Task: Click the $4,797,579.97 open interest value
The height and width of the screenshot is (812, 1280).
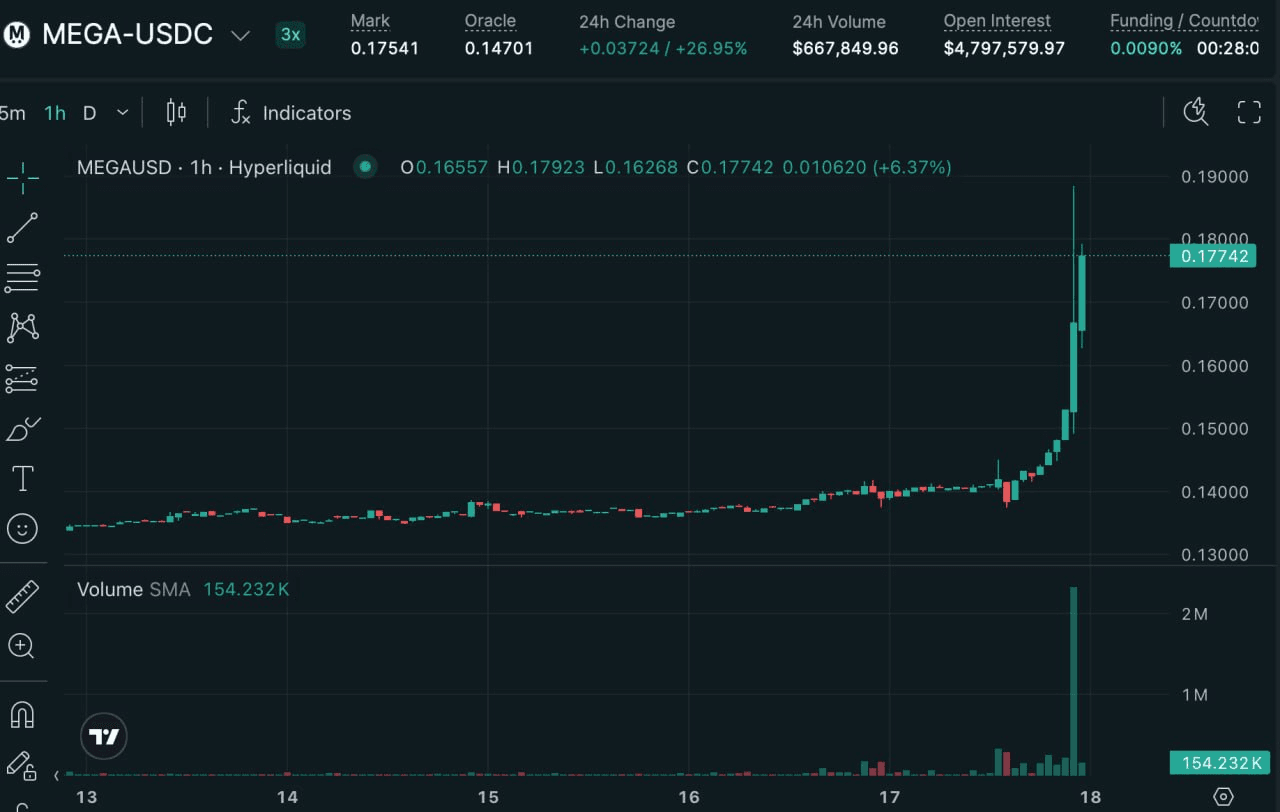Action: pos(1004,48)
